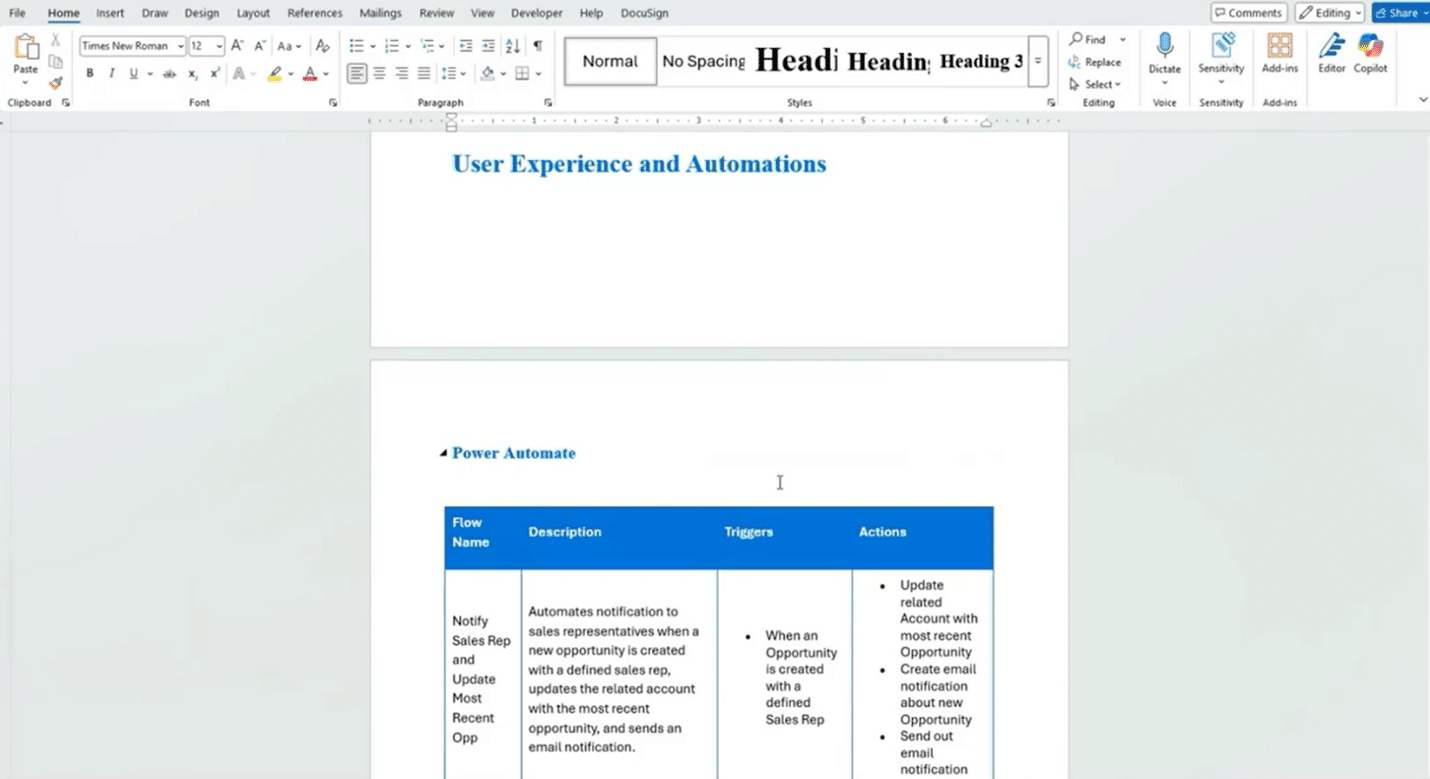The image size is (1430, 779).
Task: Open the font size dropdown
Action: 219,46
